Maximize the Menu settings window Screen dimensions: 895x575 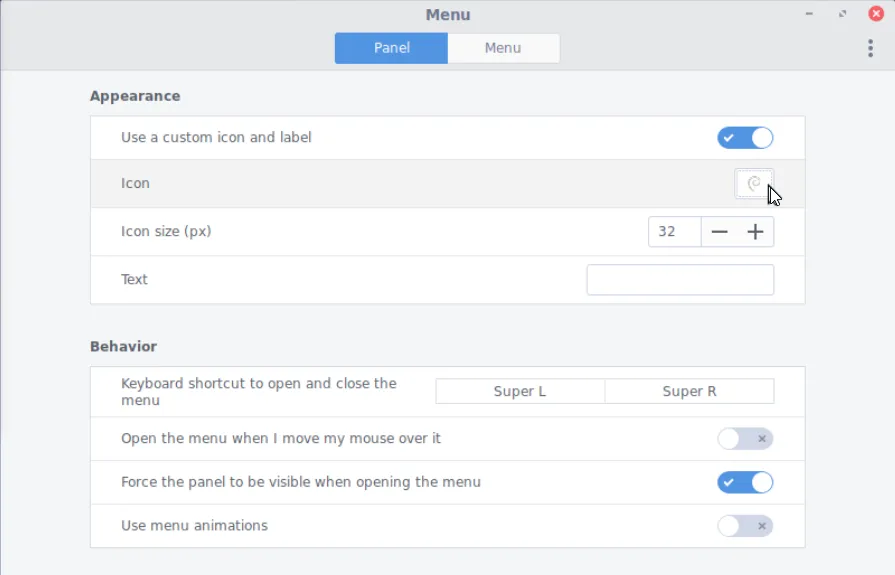coord(843,14)
